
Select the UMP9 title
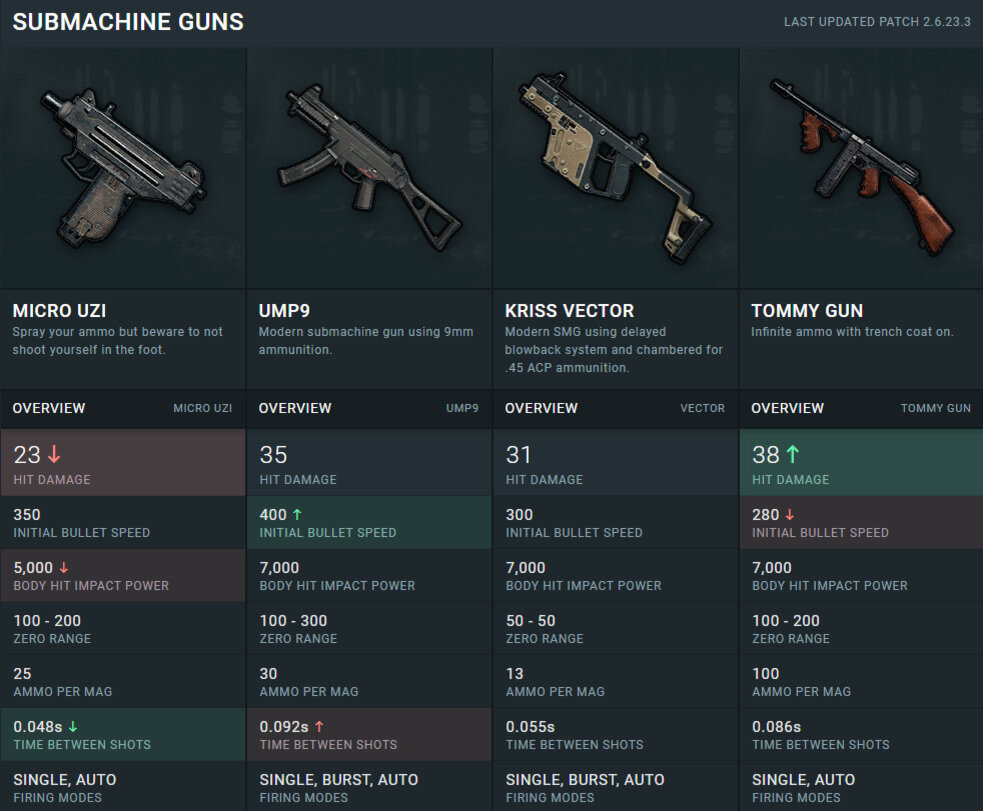[284, 311]
